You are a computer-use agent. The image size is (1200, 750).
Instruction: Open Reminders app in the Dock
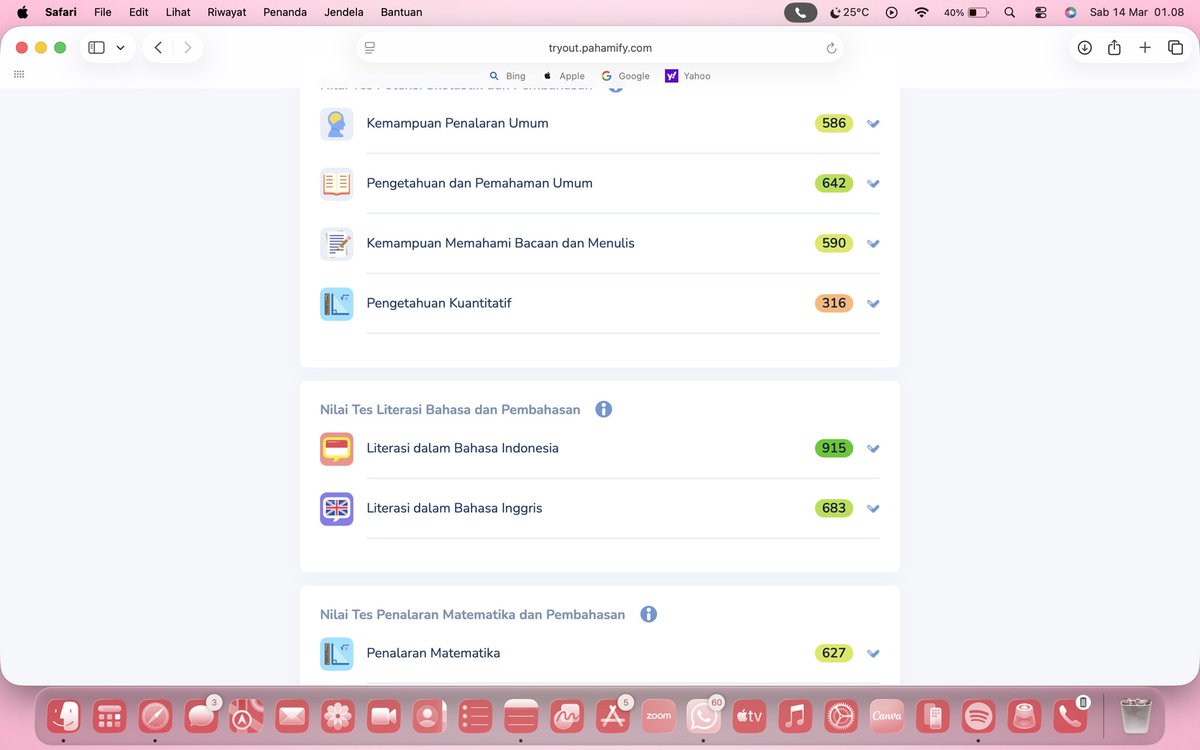pyautogui.click(x=475, y=716)
